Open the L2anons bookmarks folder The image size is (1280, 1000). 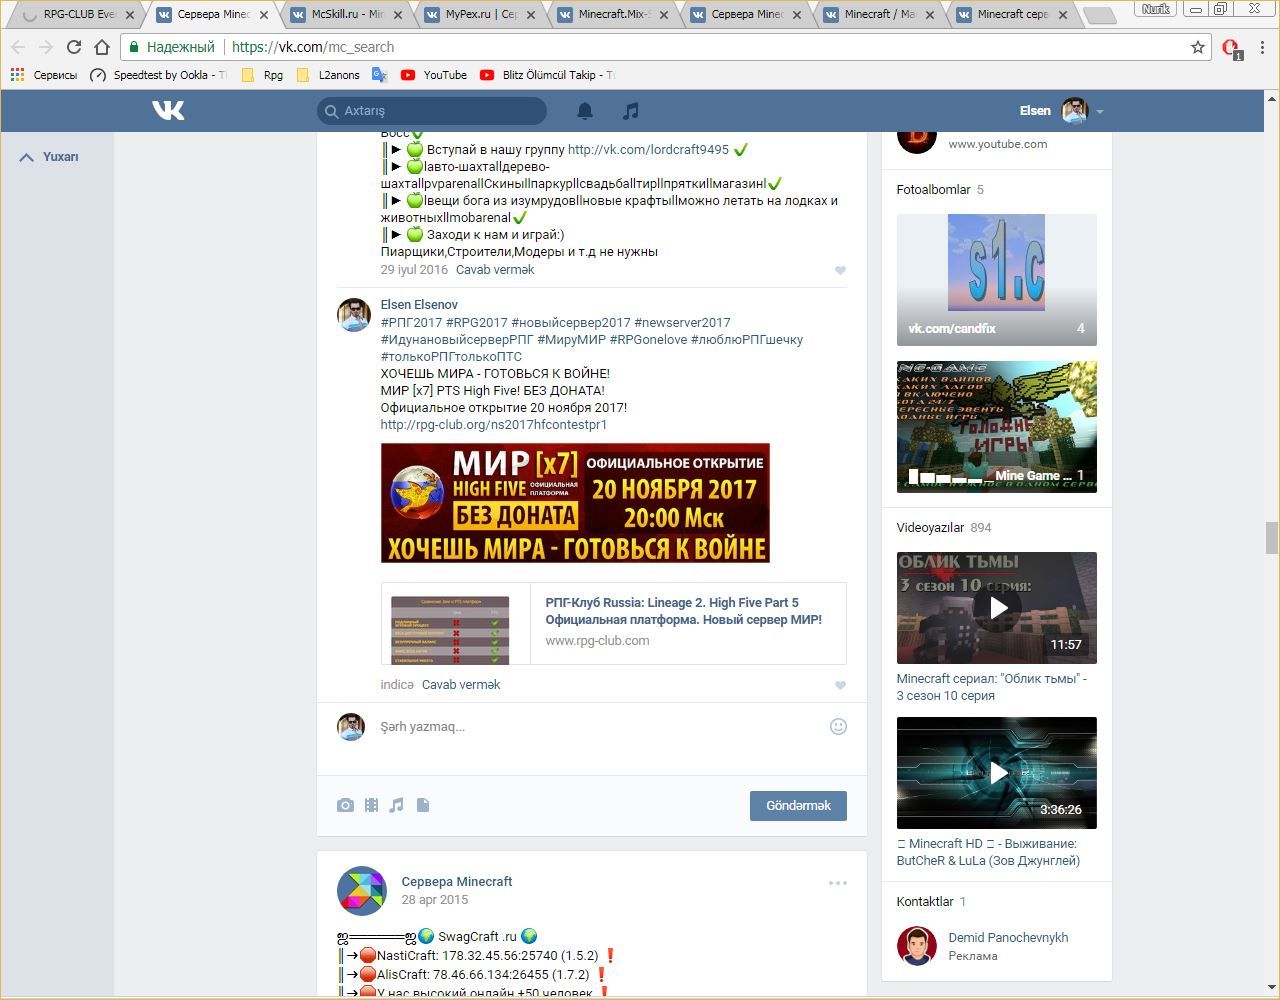click(x=328, y=75)
